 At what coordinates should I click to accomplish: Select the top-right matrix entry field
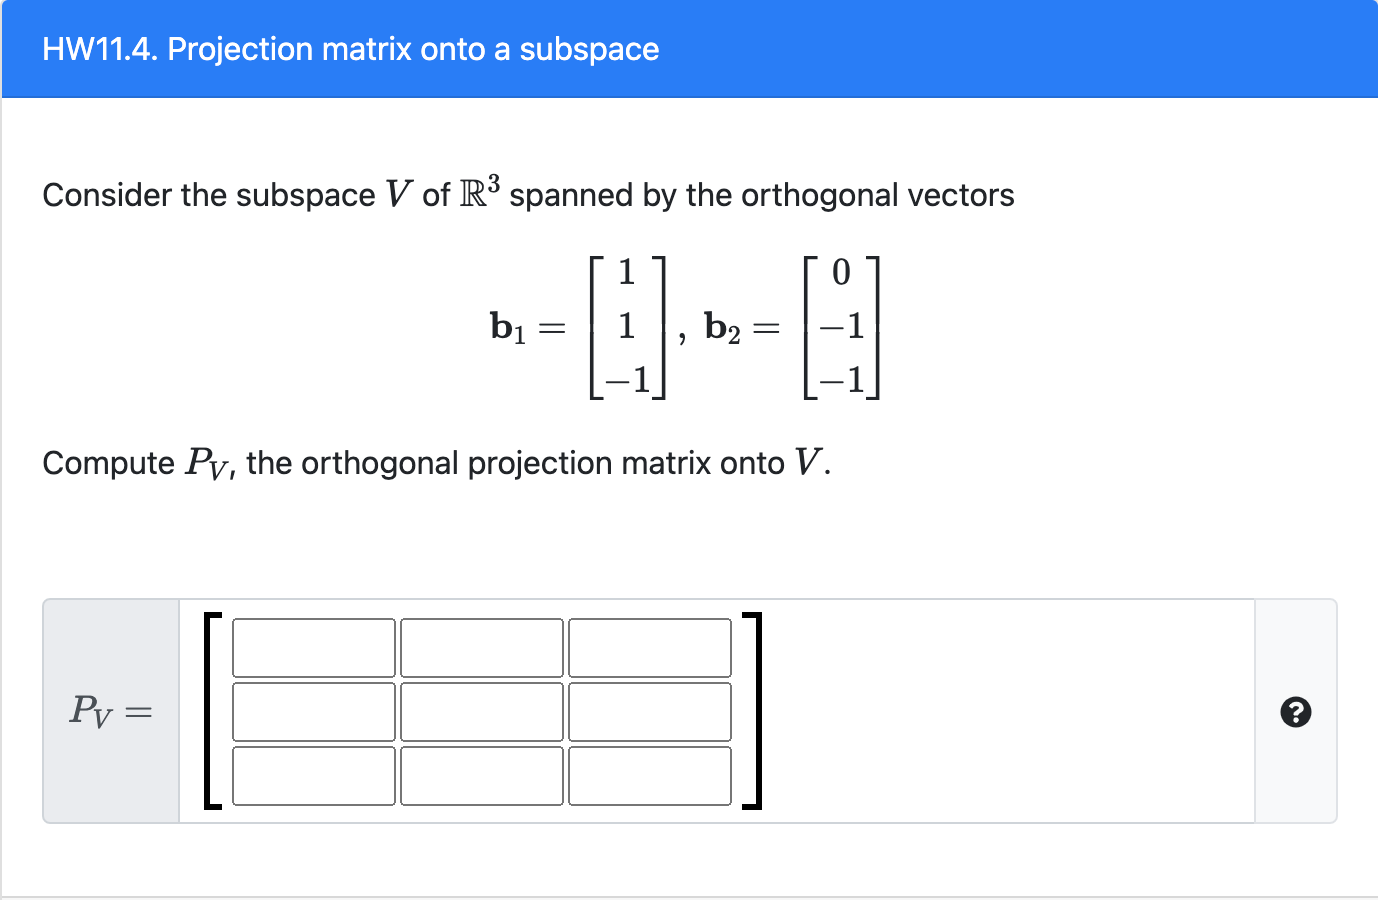click(650, 647)
